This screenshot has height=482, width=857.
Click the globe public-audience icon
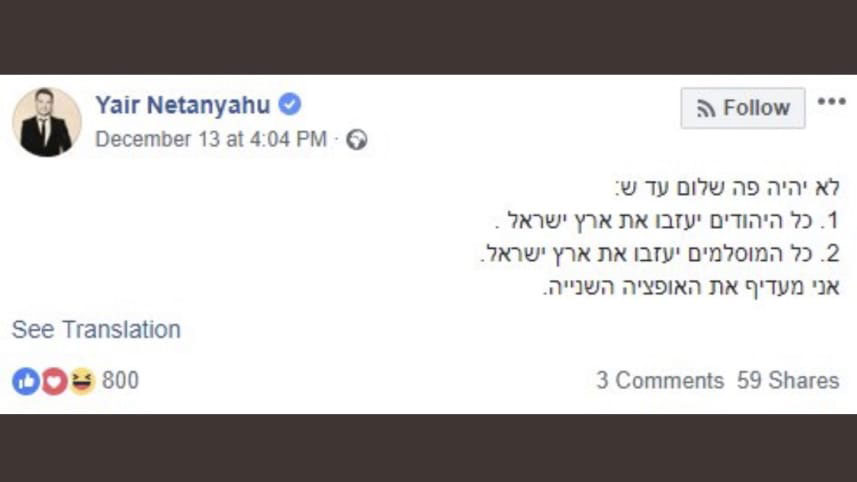[357, 140]
